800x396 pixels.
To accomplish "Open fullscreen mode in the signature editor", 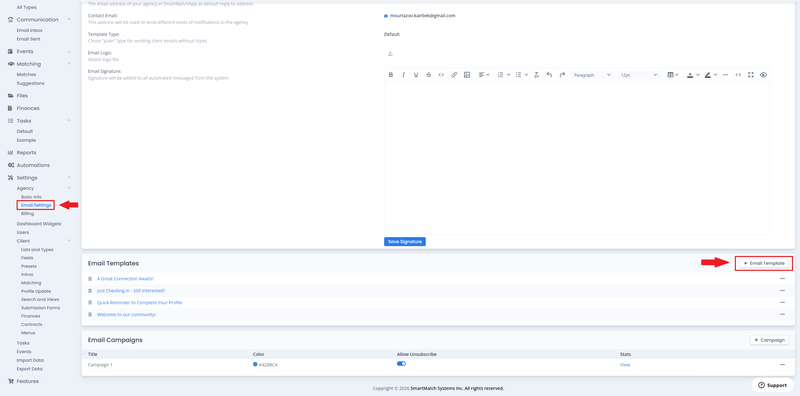I will pos(751,75).
